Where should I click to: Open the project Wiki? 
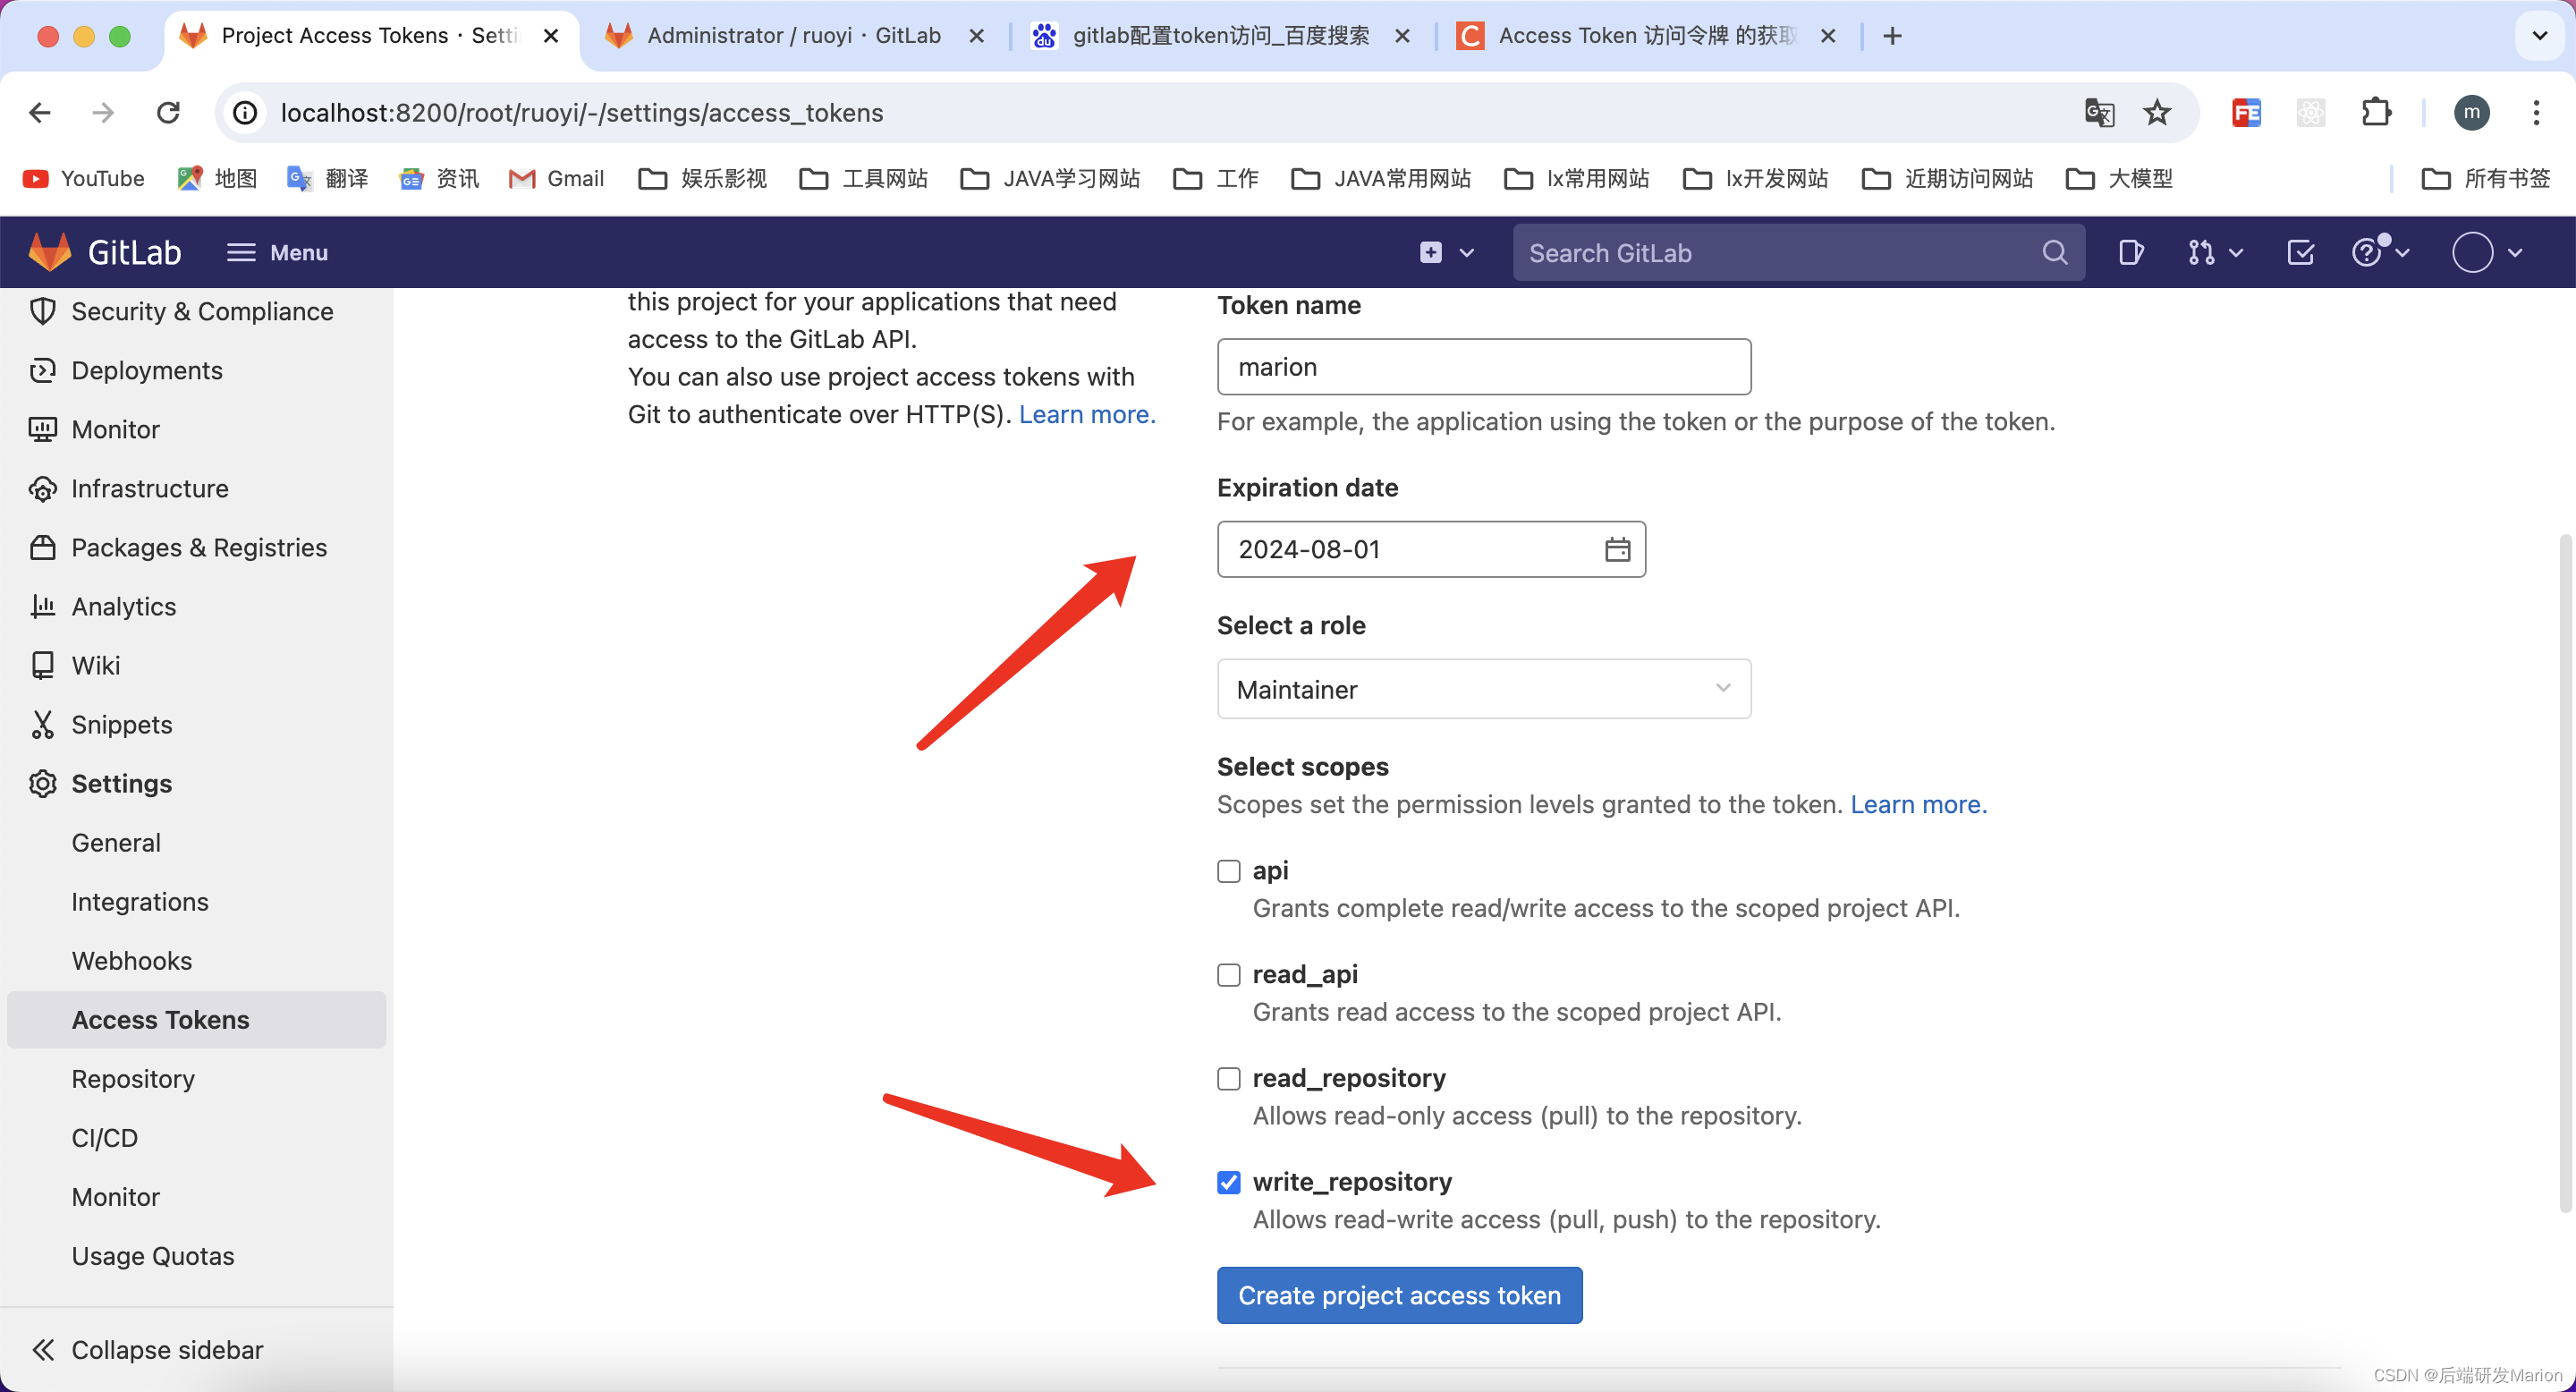pyautogui.click(x=97, y=665)
